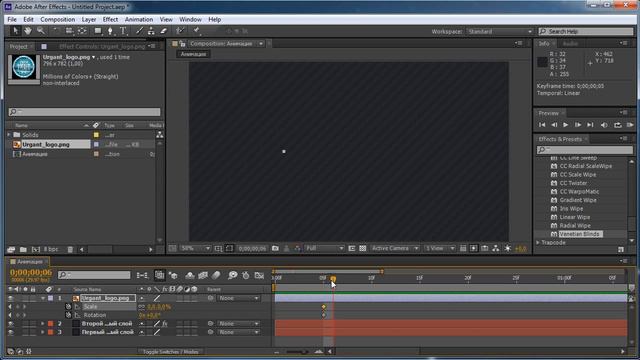Open the File menu
This screenshot has width=640, height=360.
click(x=12, y=19)
